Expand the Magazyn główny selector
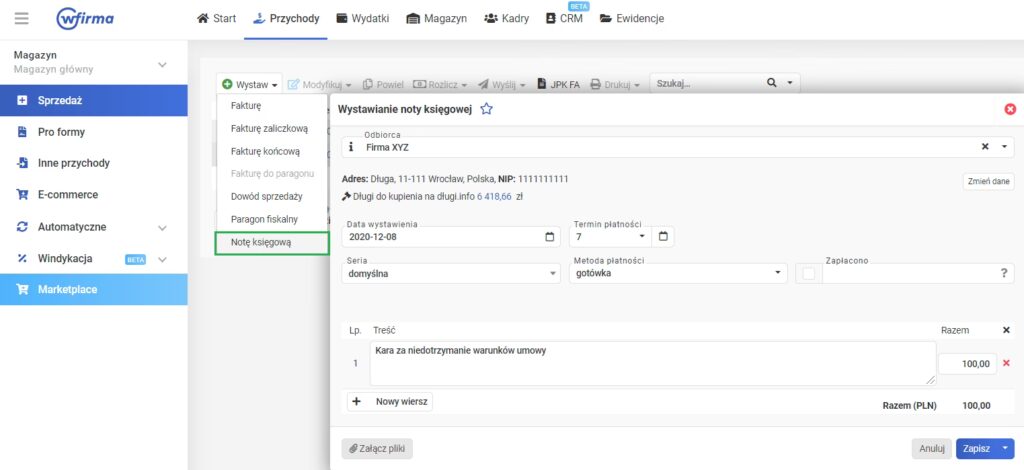This screenshot has height=470, width=1024. (x=163, y=65)
